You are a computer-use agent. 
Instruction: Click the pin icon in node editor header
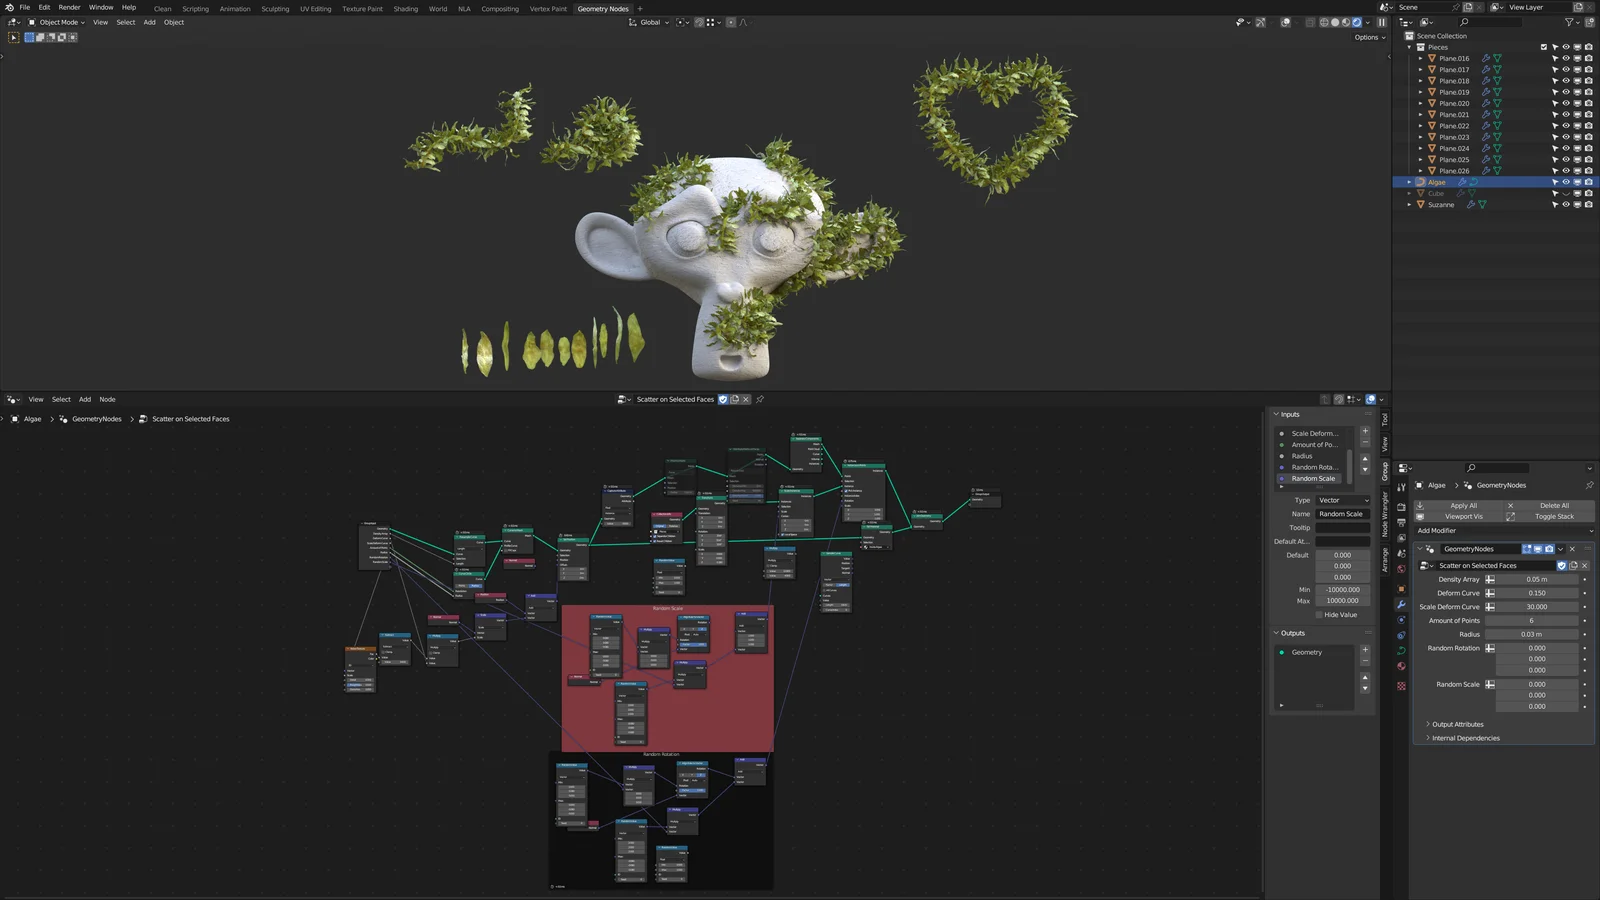click(760, 399)
